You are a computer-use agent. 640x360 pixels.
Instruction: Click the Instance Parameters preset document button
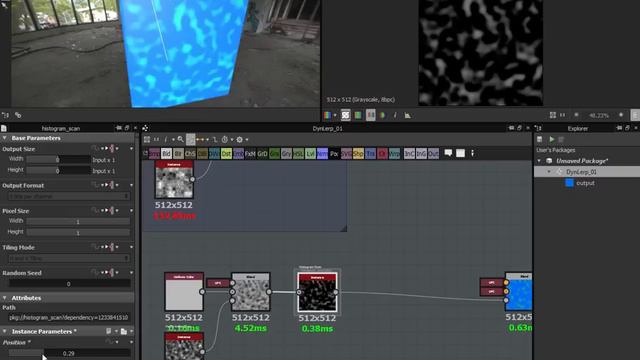pos(109,331)
